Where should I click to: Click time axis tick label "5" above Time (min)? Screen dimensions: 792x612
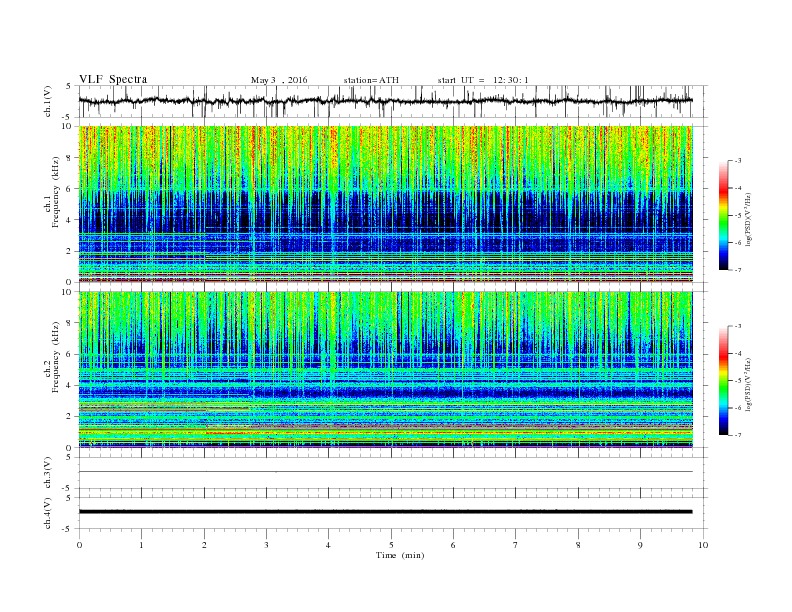pyautogui.click(x=391, y=545)
